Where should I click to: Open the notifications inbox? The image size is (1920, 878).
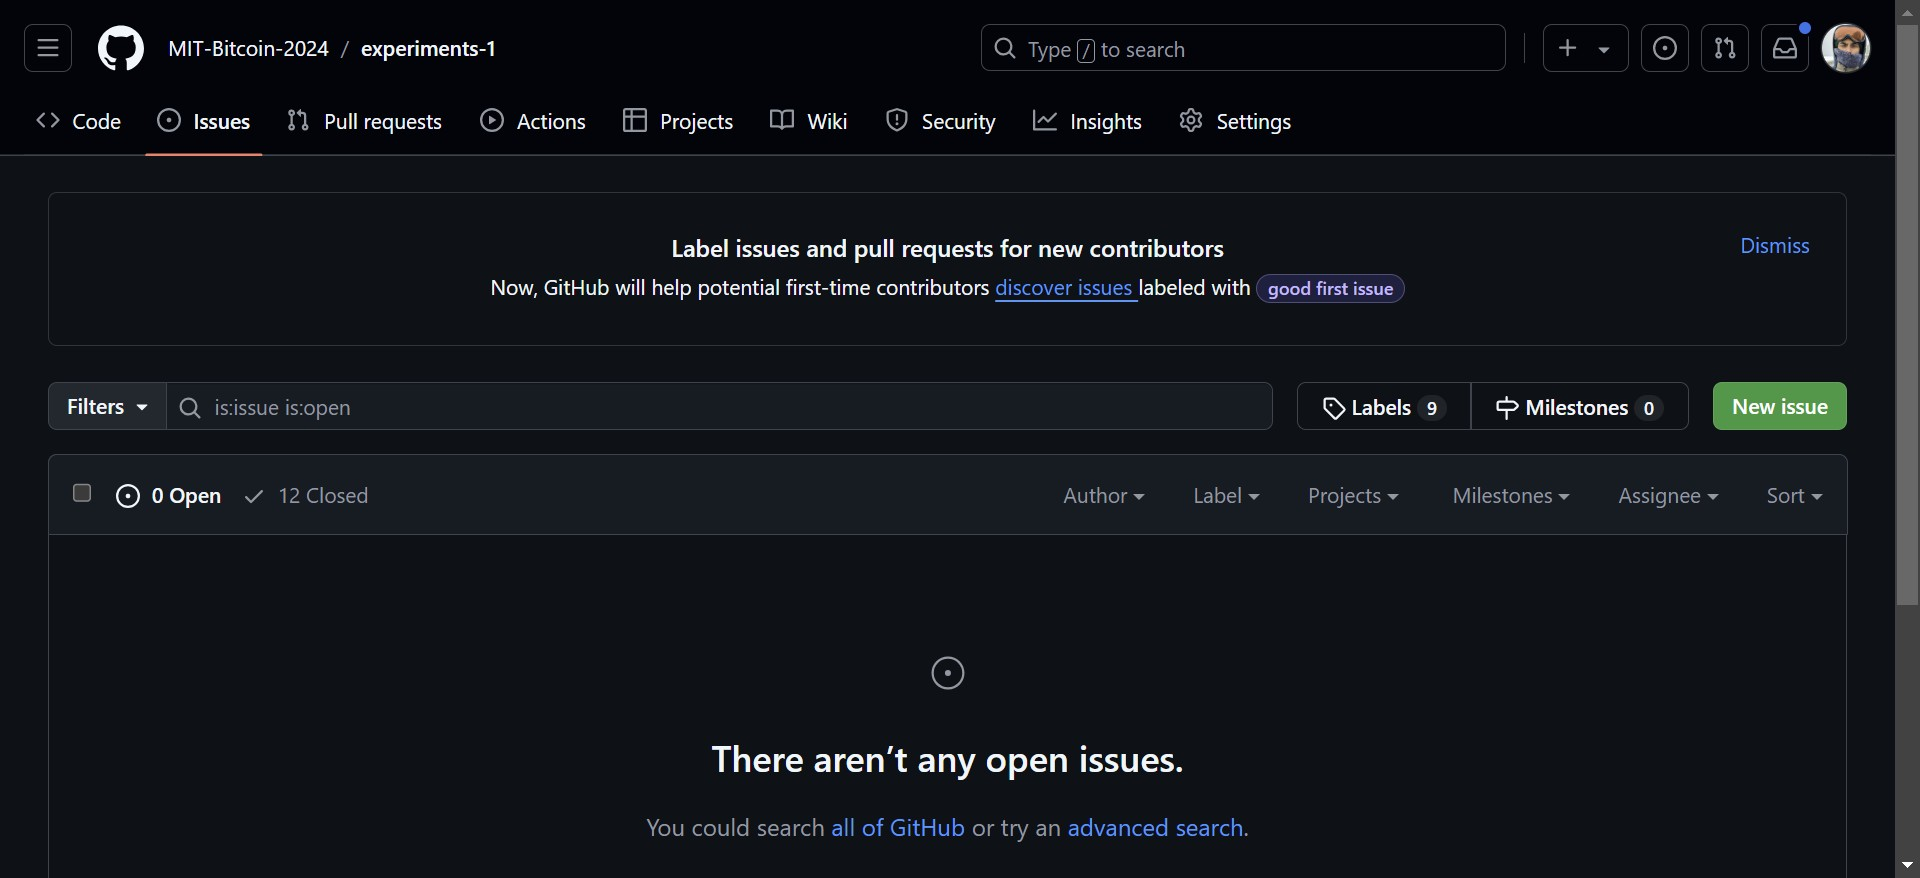click(1785, 48)
